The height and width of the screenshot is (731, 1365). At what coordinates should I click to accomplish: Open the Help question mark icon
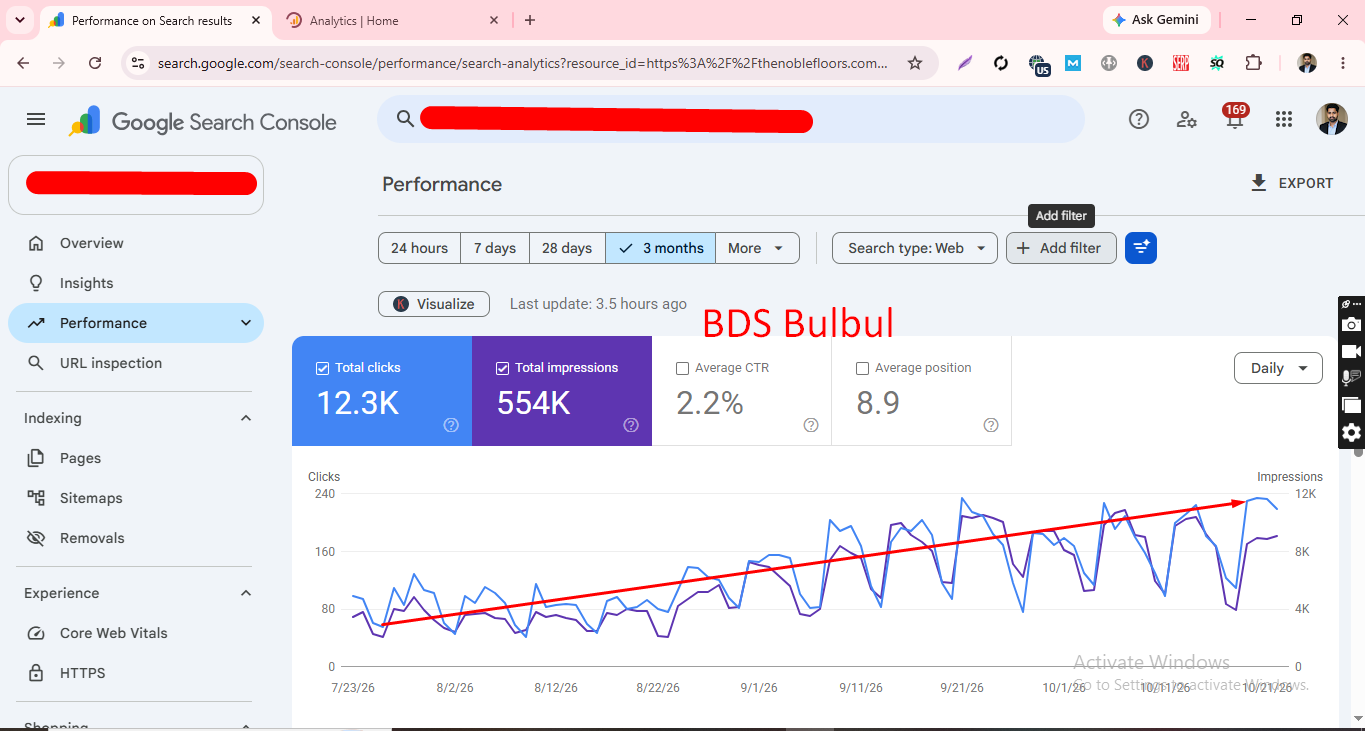pos(1139,119)
